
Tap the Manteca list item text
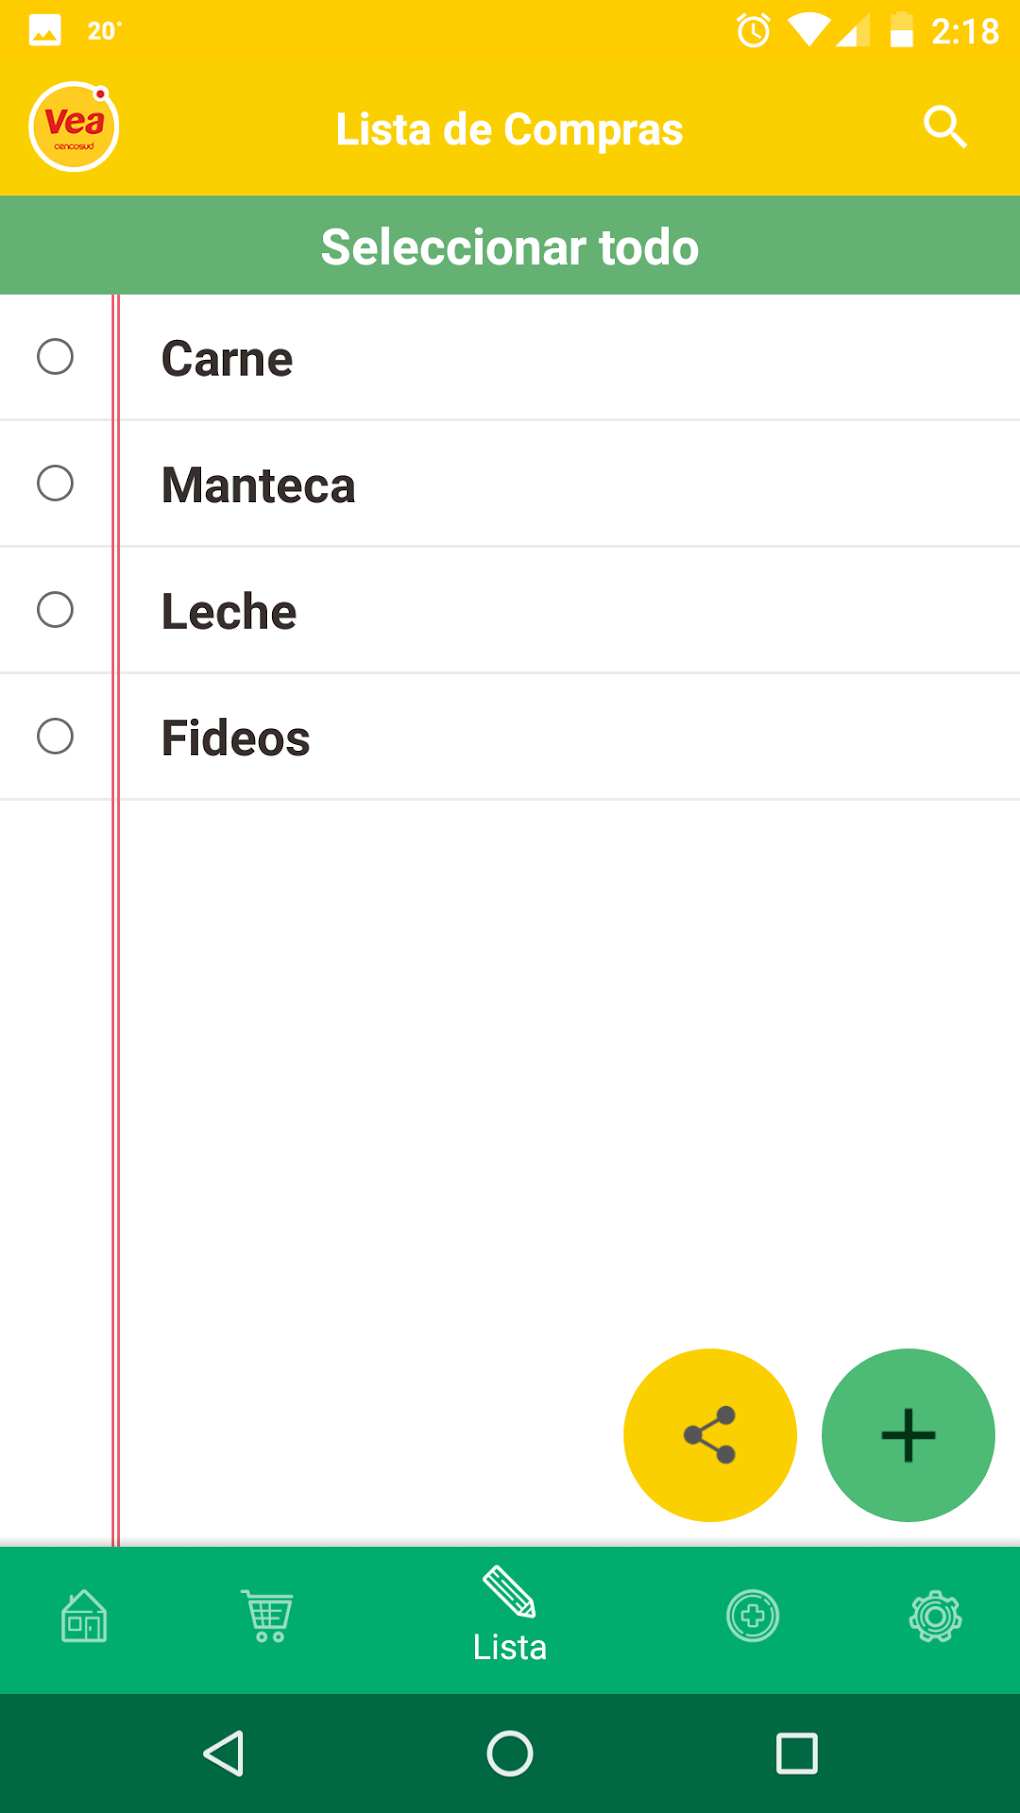click(258, 486)
